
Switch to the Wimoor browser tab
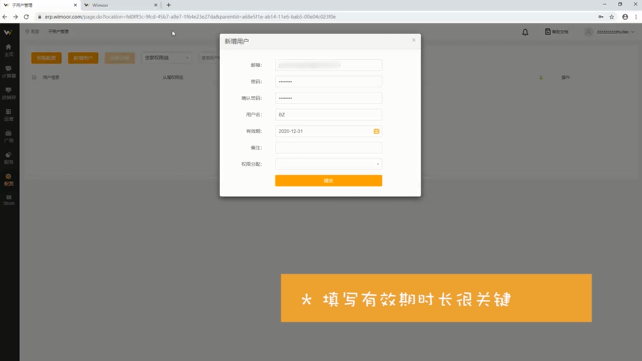click(121, 5)
